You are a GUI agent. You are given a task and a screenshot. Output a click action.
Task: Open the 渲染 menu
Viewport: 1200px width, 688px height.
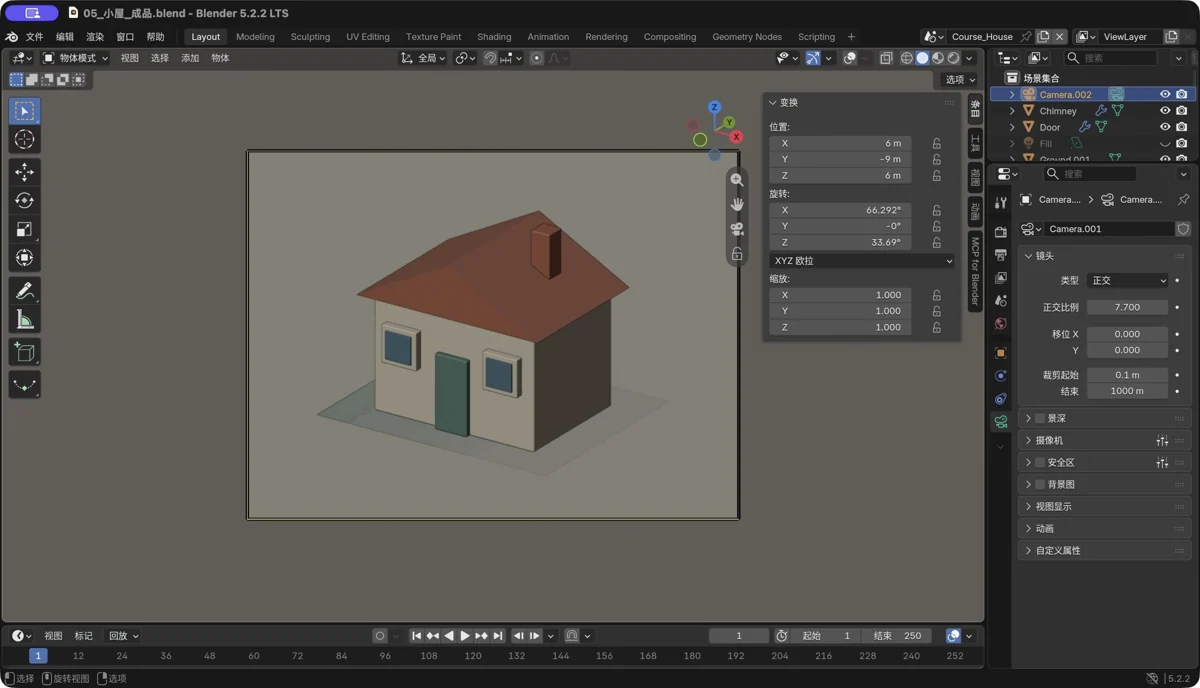pos(95,37)
